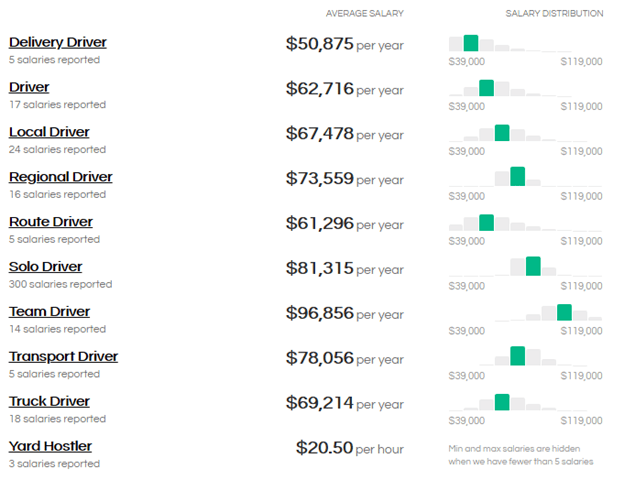The width and height of the screenshot is (624, 480).
Task: Select the Truck Driver link
Action: pos(49,402)
